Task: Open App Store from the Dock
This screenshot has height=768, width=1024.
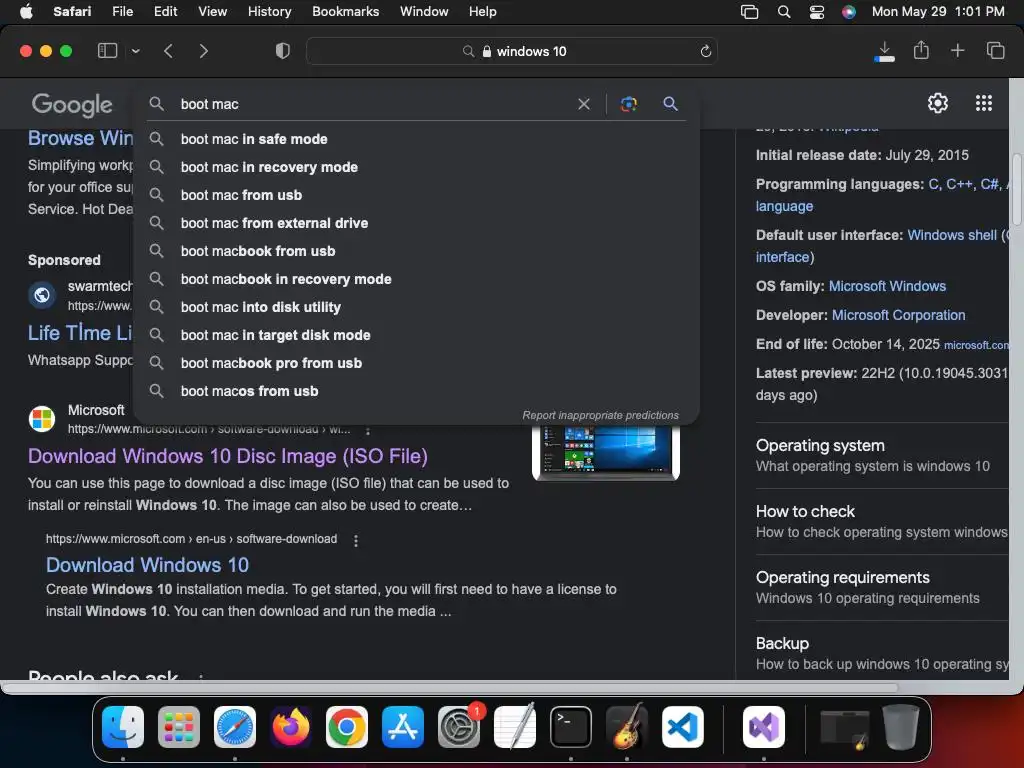Action: (403, 727)
